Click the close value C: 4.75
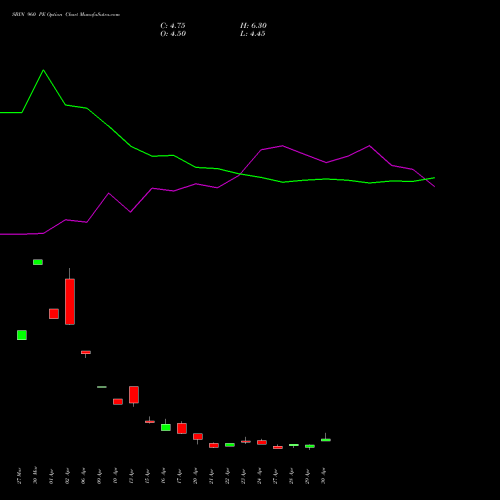 click(x=173, y=26)
